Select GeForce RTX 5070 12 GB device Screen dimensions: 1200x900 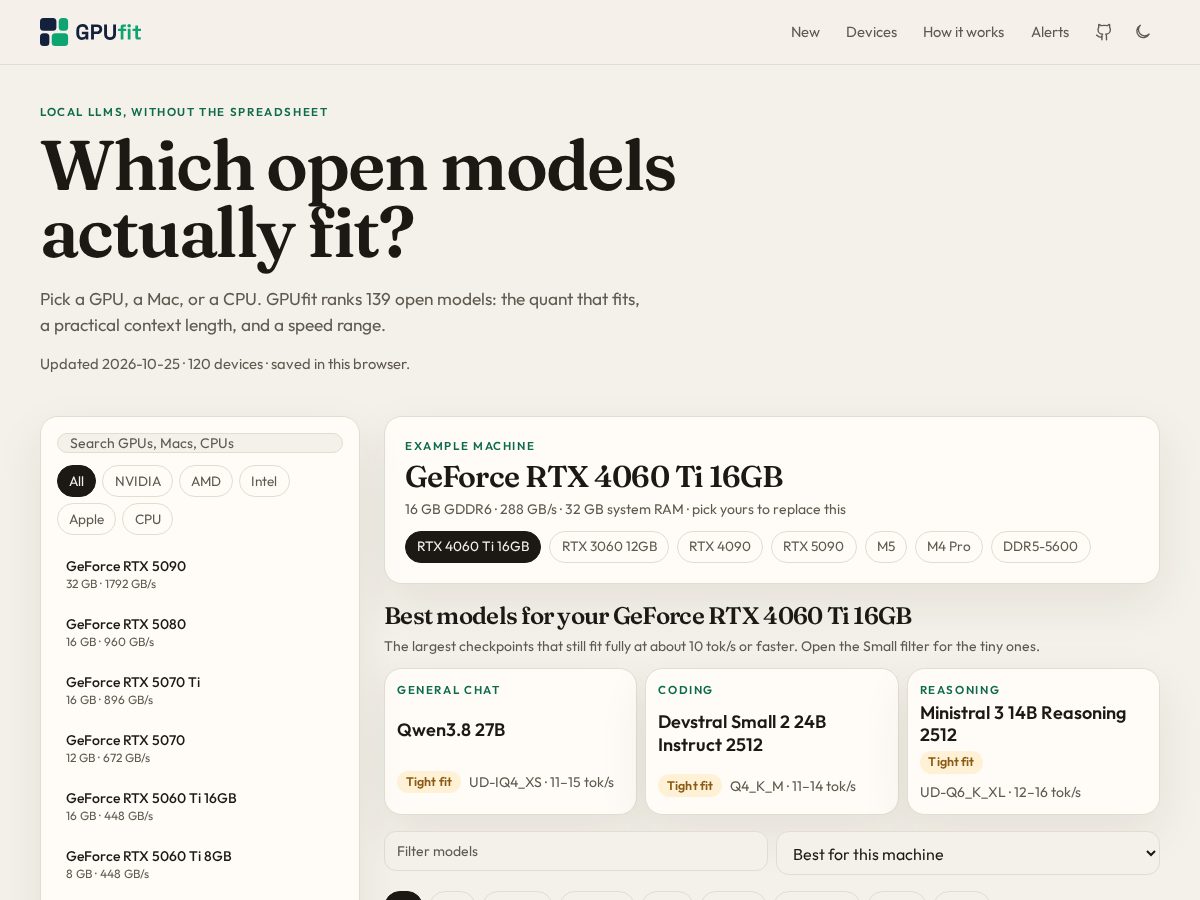pyautogui.click(x=200, y=748)
